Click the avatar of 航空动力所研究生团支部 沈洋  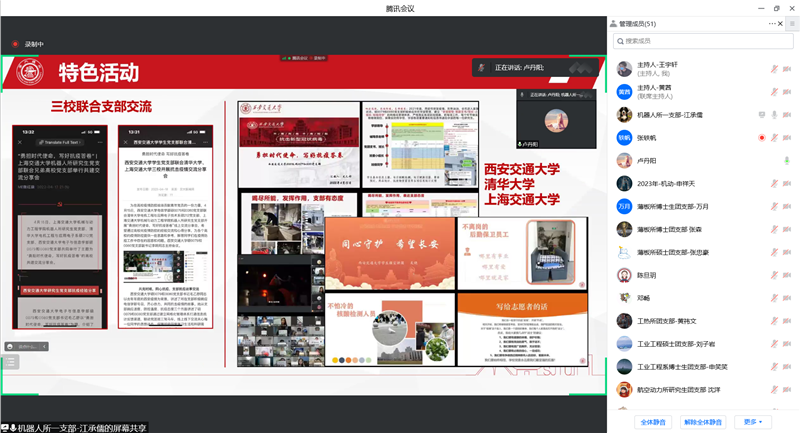click(x=624, y=390)
